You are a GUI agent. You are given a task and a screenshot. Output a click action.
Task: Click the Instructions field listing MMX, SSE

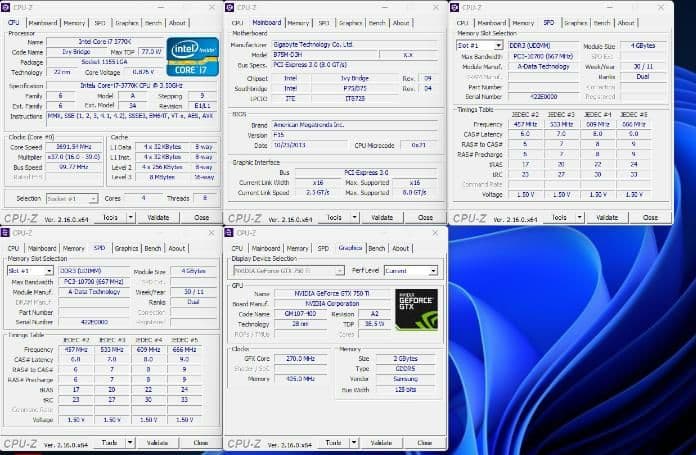pos(131,117)
